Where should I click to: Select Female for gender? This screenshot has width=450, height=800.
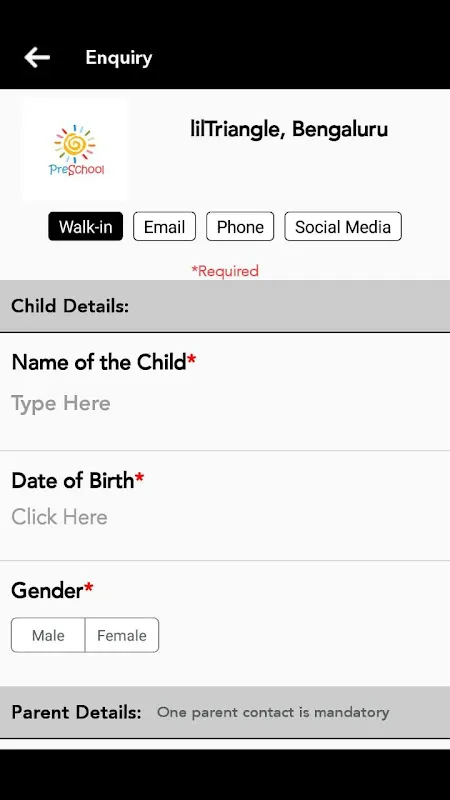point(122,635)
